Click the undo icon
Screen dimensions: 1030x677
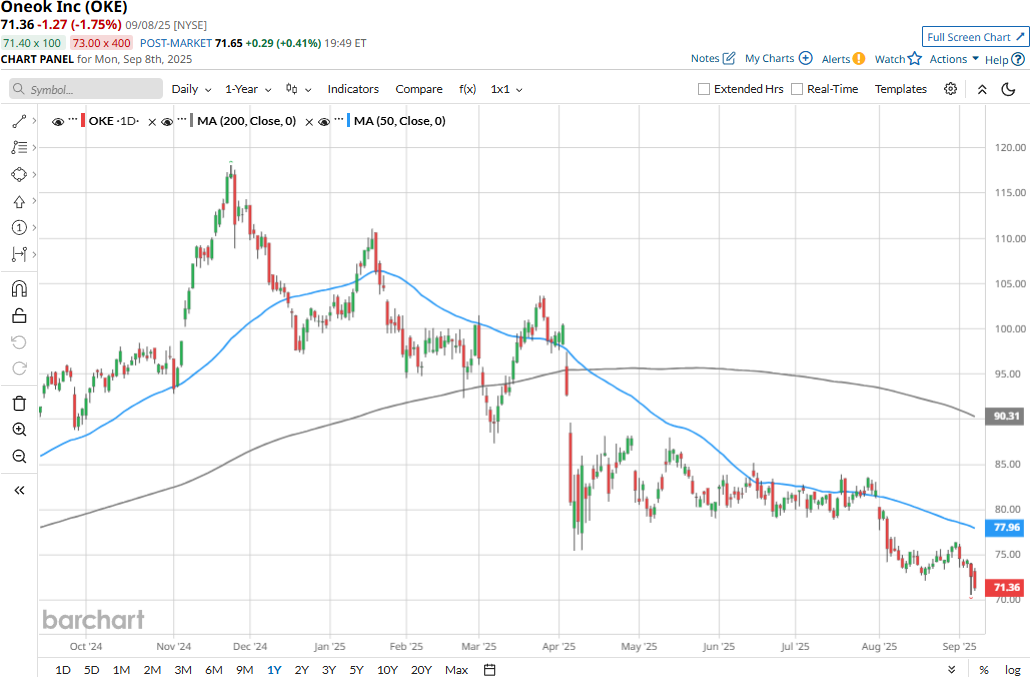click(19, 342)
